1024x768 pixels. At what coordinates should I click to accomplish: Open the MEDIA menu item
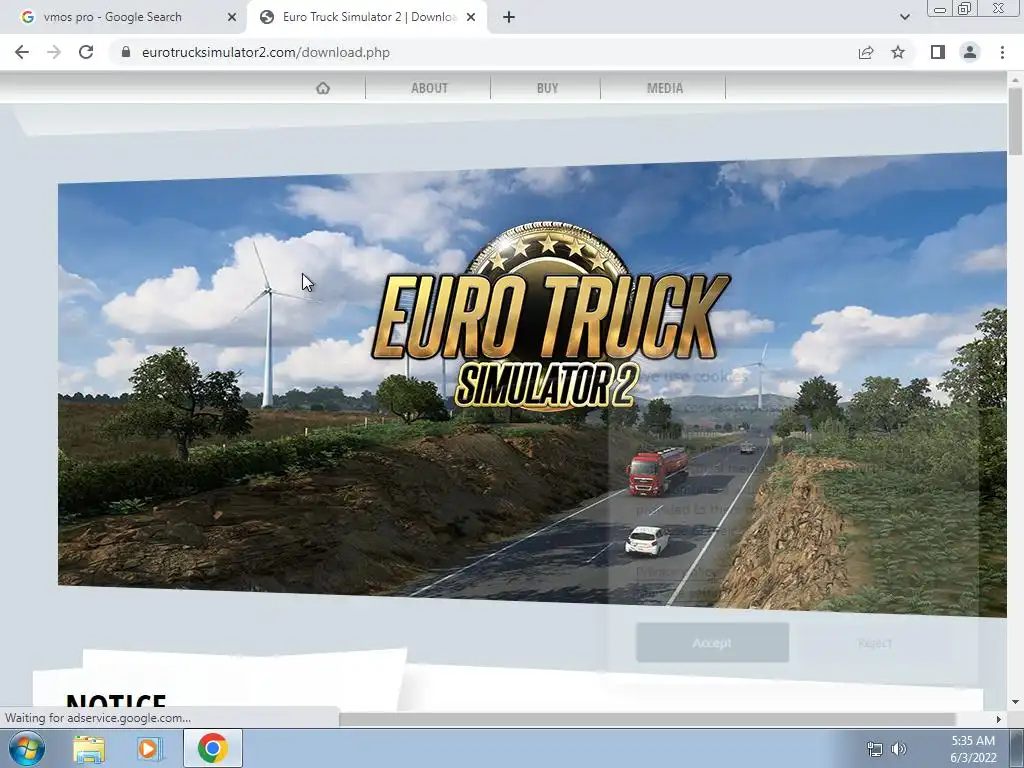[665, 88]
